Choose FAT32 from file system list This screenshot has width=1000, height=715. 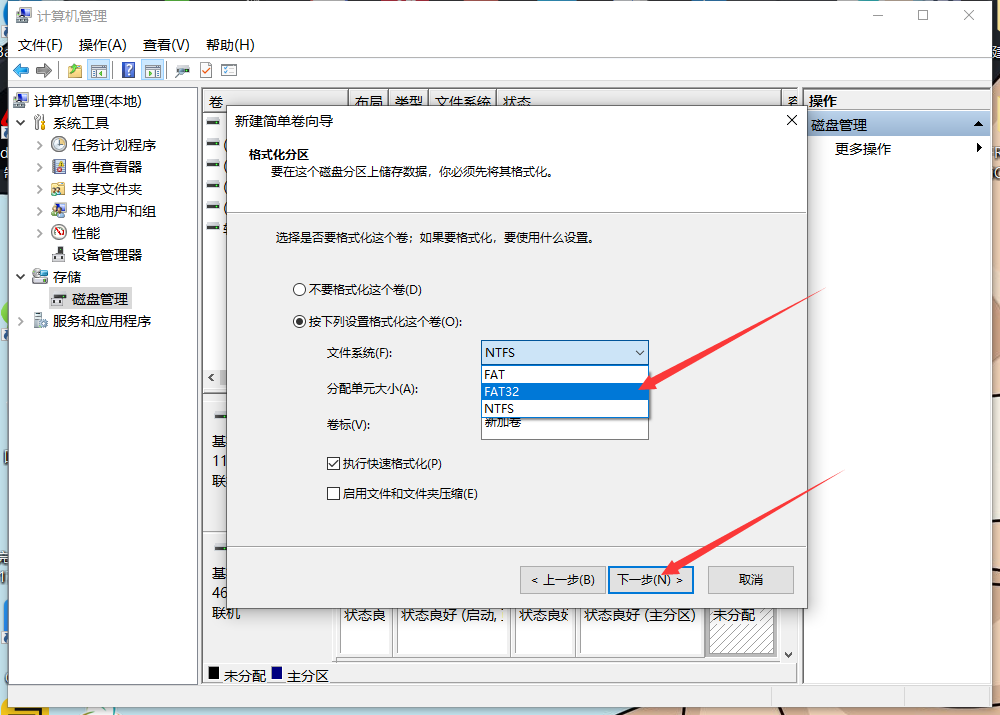click(x=564, y=392)
